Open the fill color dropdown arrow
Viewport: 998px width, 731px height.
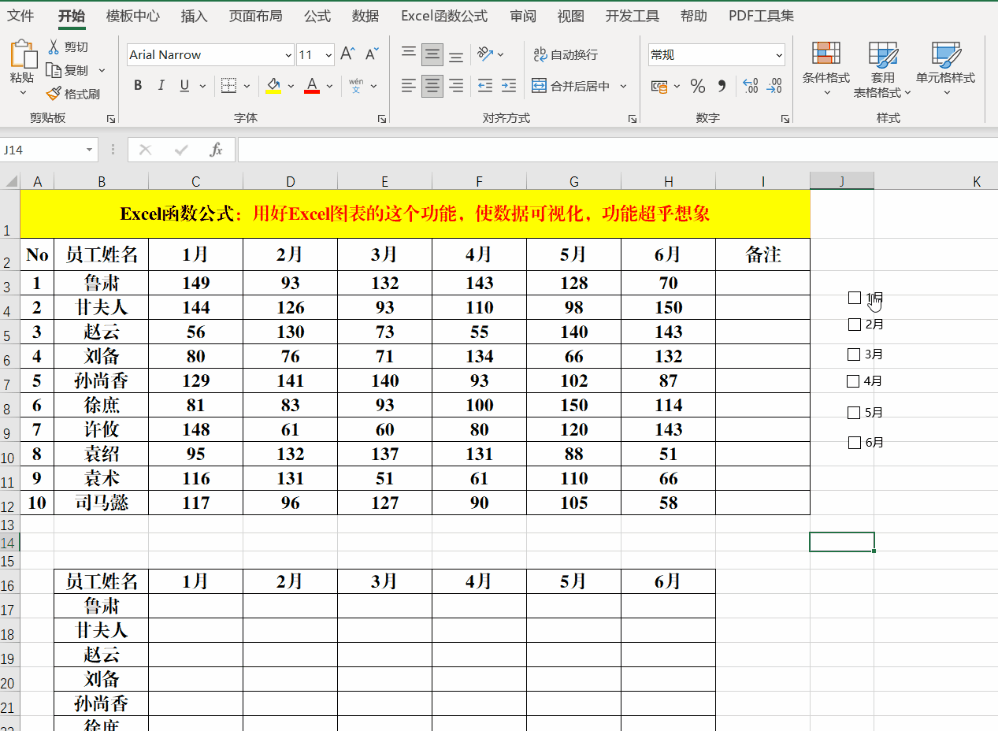(291, 85)
